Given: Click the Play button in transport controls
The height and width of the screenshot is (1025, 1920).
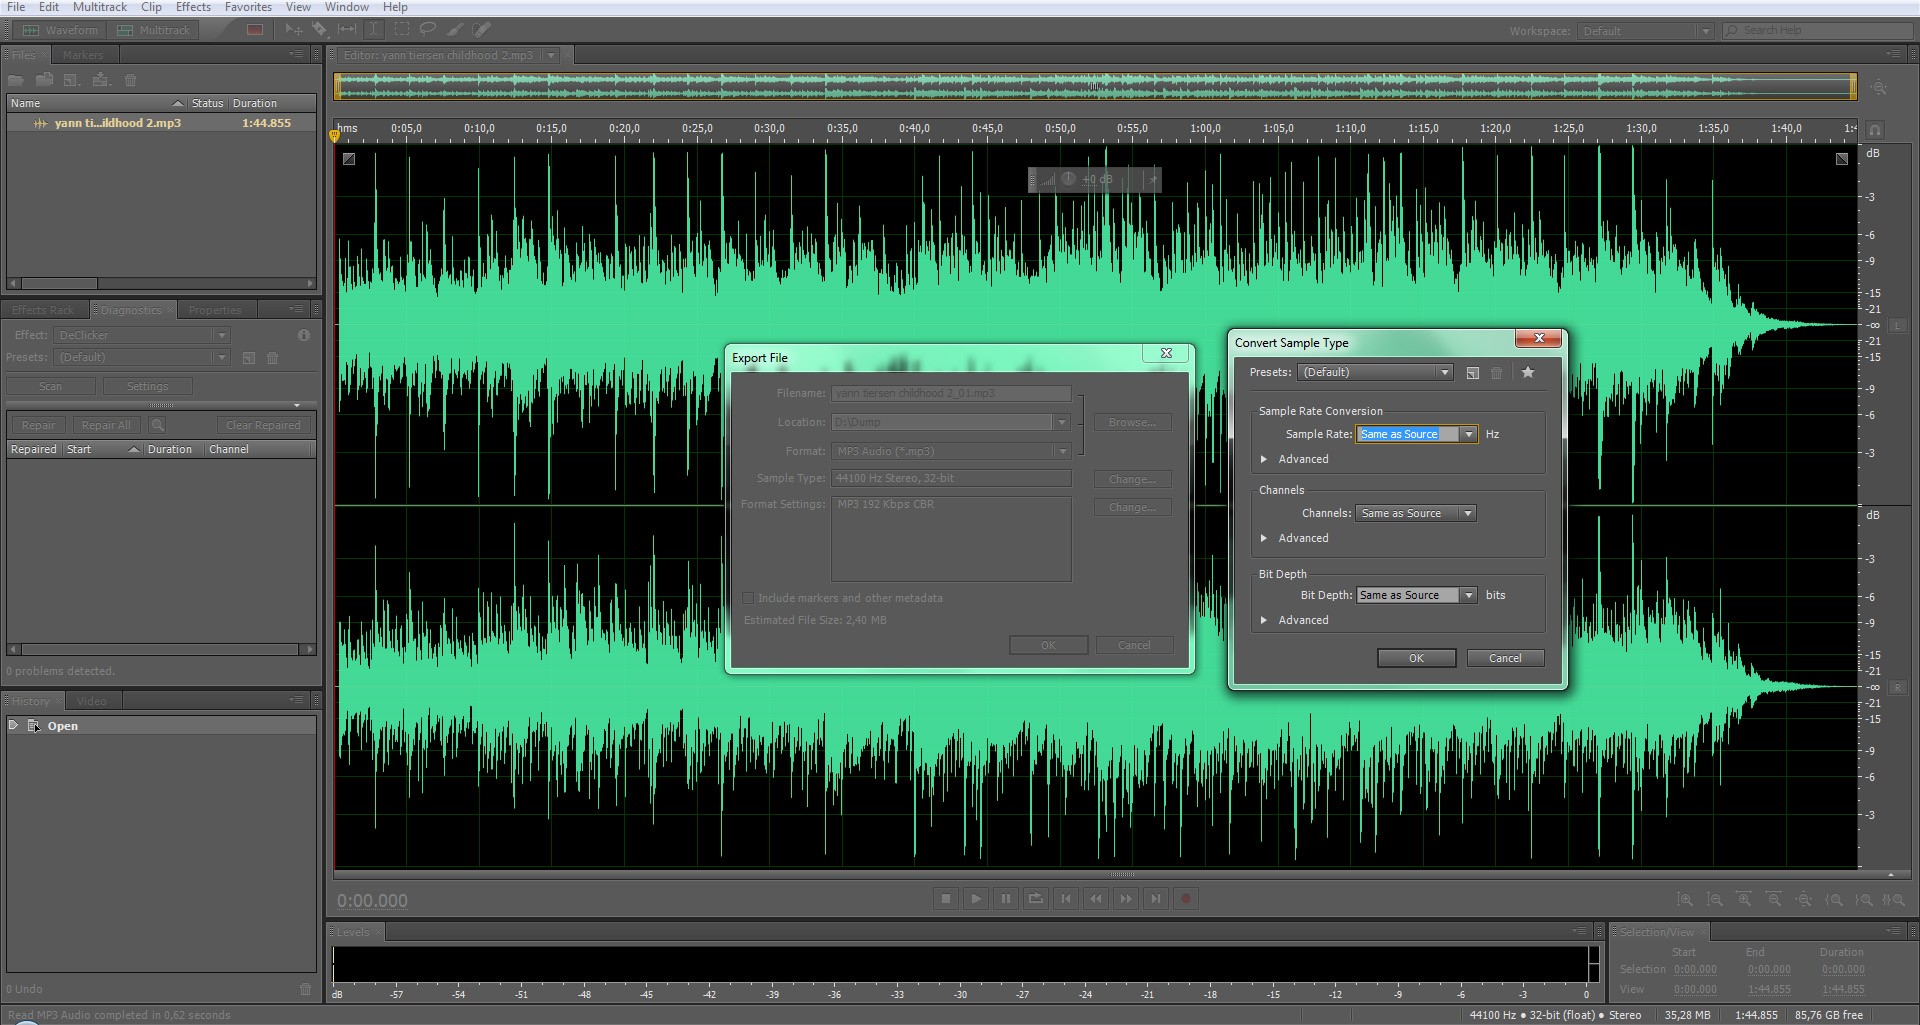Looking at the screenshot, I should click(976, 899).
